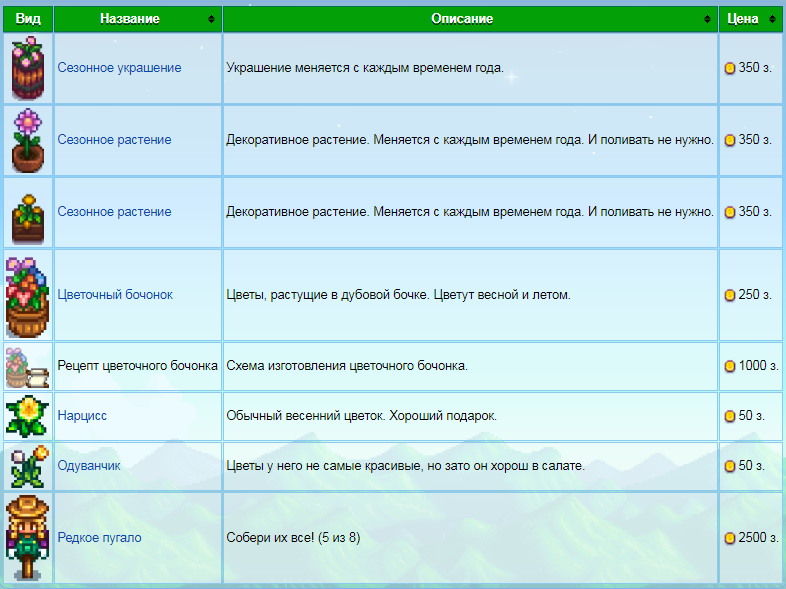Click the flower tub barrel image

click(x=28, y=297)
